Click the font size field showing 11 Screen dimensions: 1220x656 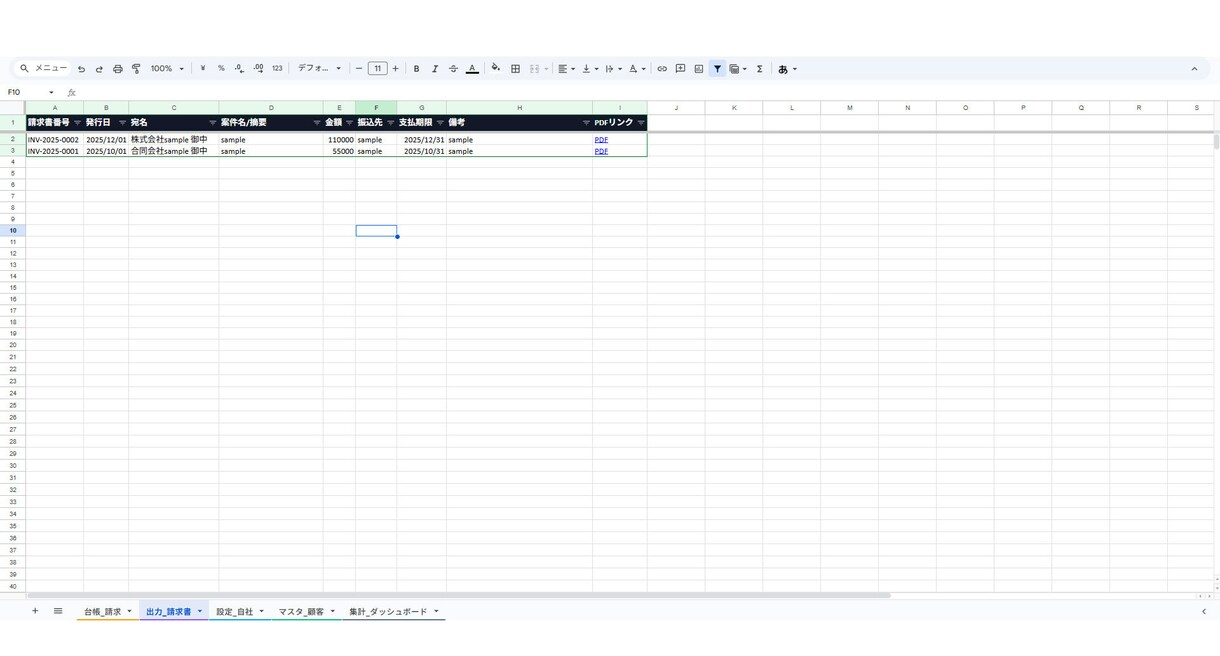click(377, 69)
